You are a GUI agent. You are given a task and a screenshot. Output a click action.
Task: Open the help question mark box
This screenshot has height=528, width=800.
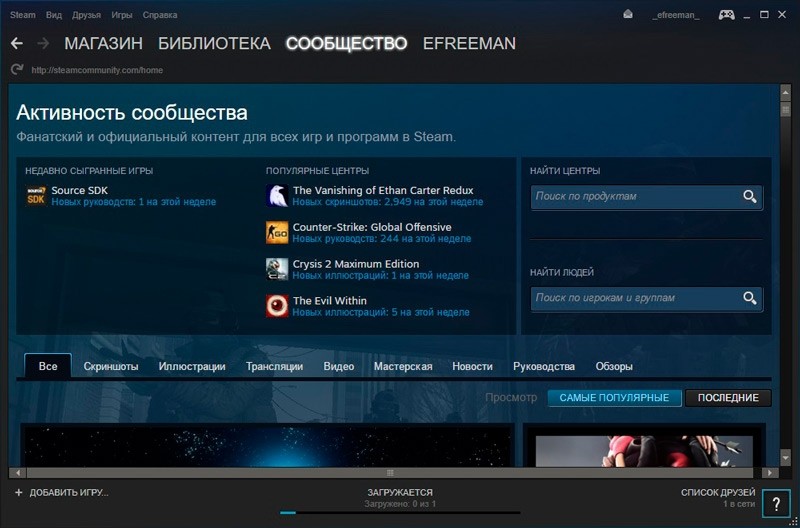coord(776,504)
